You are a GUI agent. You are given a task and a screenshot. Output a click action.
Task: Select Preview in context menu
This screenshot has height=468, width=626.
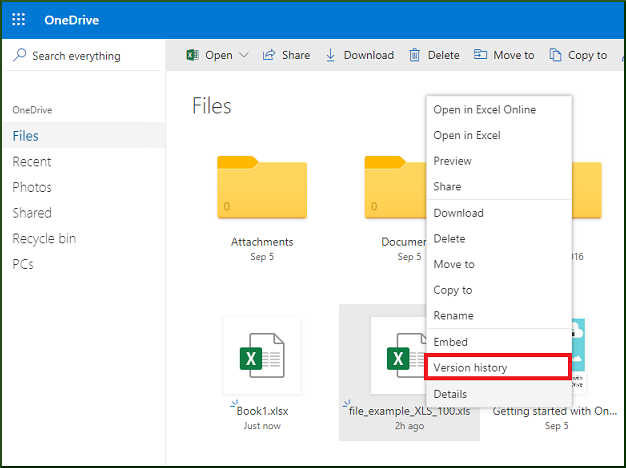(499, 161)
